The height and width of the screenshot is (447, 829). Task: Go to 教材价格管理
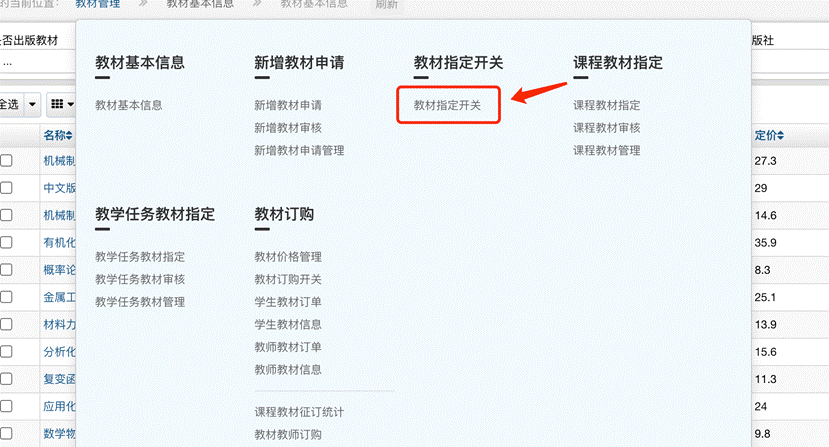[x=288, y=257]
